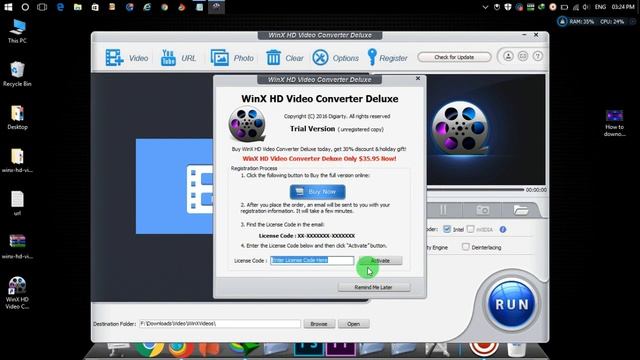Click the preview playback progress slider
640x360 pixels.
click(475, 190)
